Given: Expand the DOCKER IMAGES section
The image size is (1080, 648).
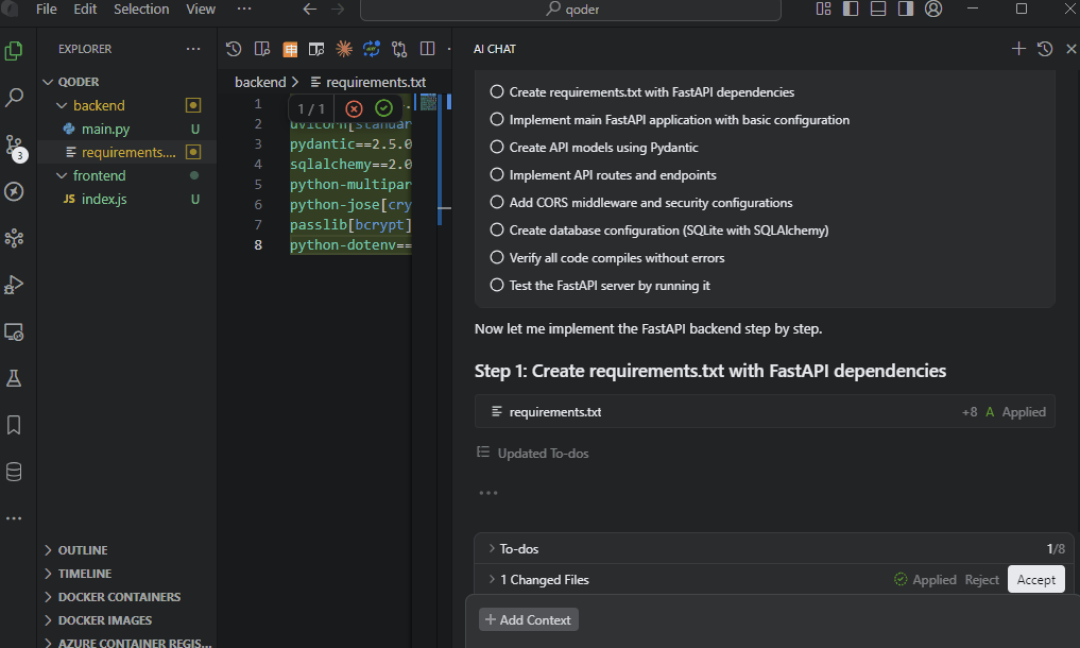Looking at the screenshot, I should click(48, 620).
